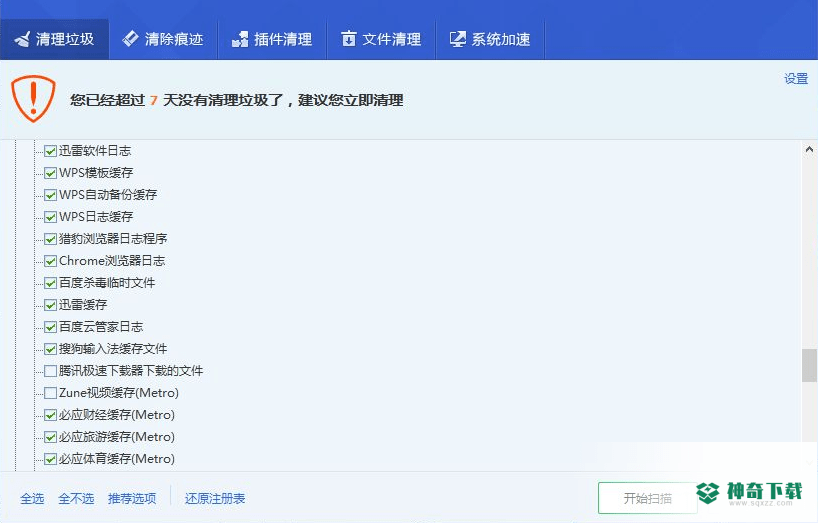This screenshot has width=818, height=523.
Task: Click the plugin blocks icon on 插件清理
Action: (240, 39)
